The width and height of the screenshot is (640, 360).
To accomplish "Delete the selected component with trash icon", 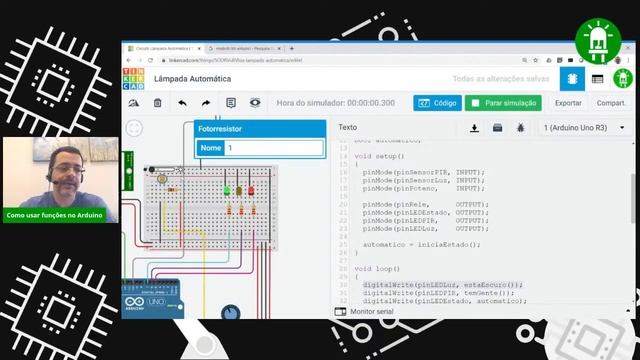I will (x=158, y=103).
